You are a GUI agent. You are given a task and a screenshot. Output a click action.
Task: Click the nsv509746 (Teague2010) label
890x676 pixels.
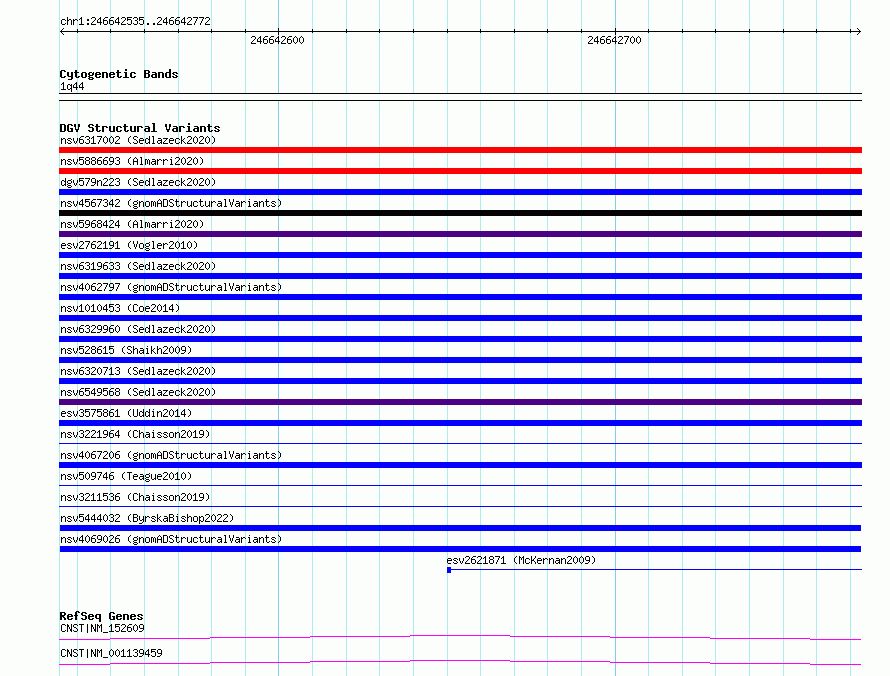[x=126, y=476]
